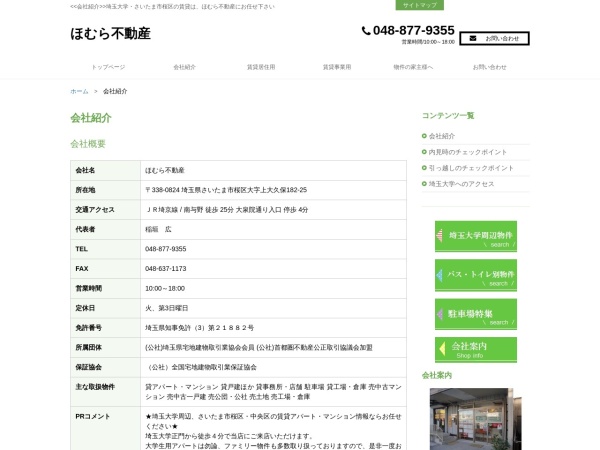Open 会社紹介 link in コンテンツ一覧 sidebar
The height and width of the screenshot is (450, 600).
coord(442,136)
